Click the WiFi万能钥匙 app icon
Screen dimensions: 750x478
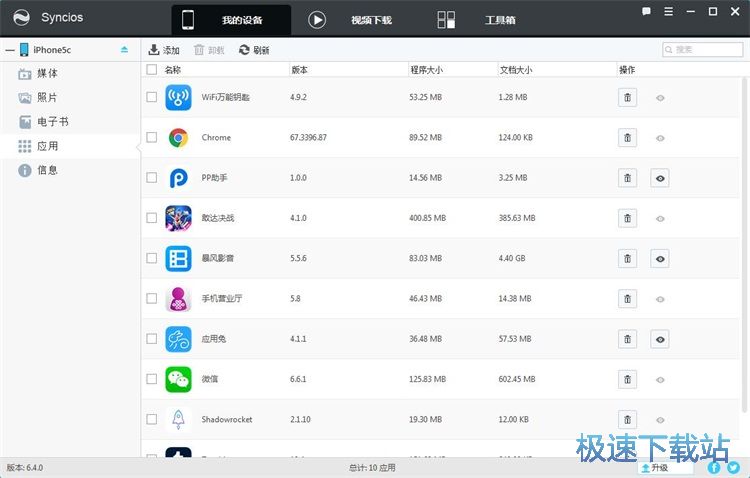tap(178, 97)
